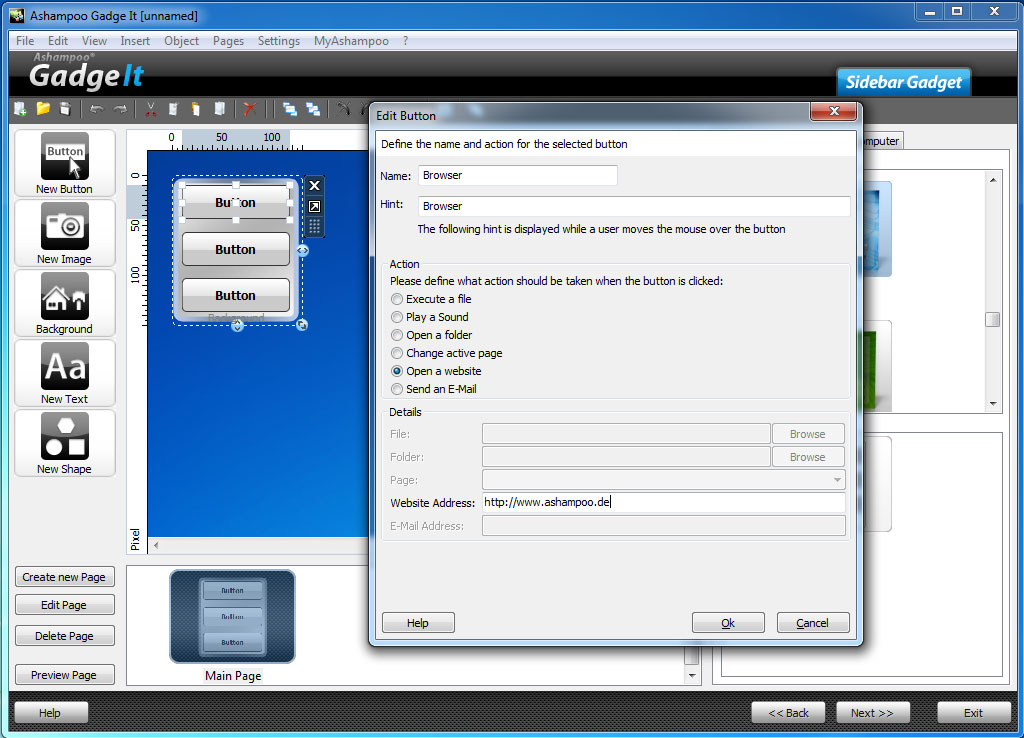Cancel the Edit Button dialog

coord(813,623)
